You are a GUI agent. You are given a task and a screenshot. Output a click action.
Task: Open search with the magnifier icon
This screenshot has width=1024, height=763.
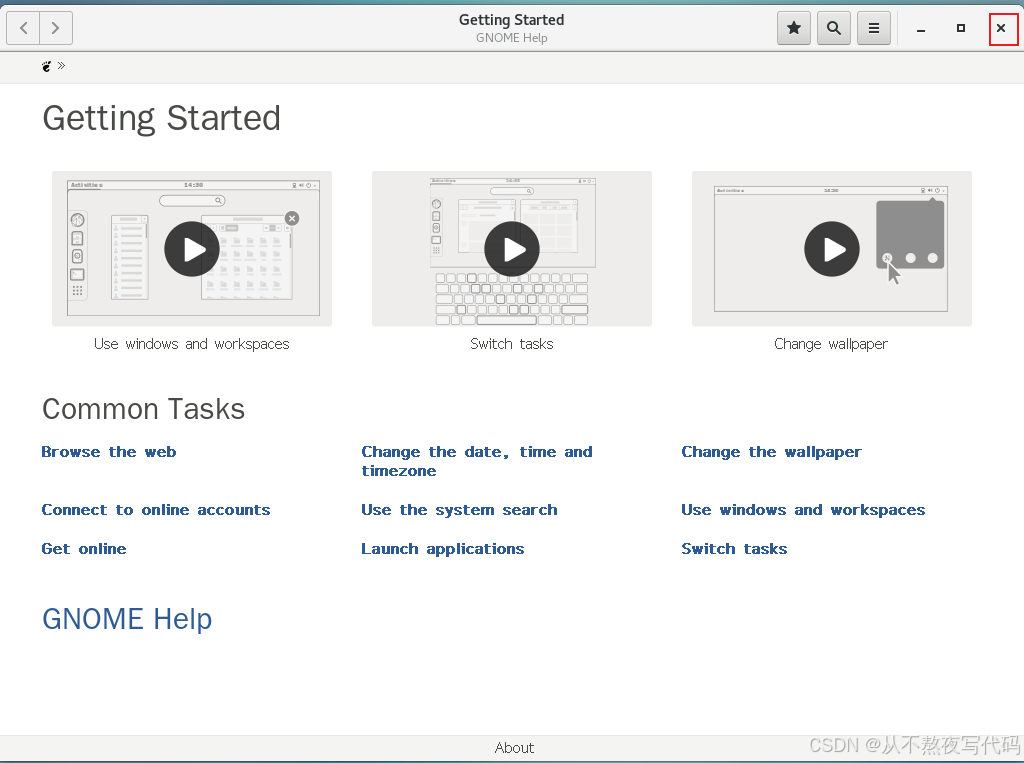pos(834,28)
